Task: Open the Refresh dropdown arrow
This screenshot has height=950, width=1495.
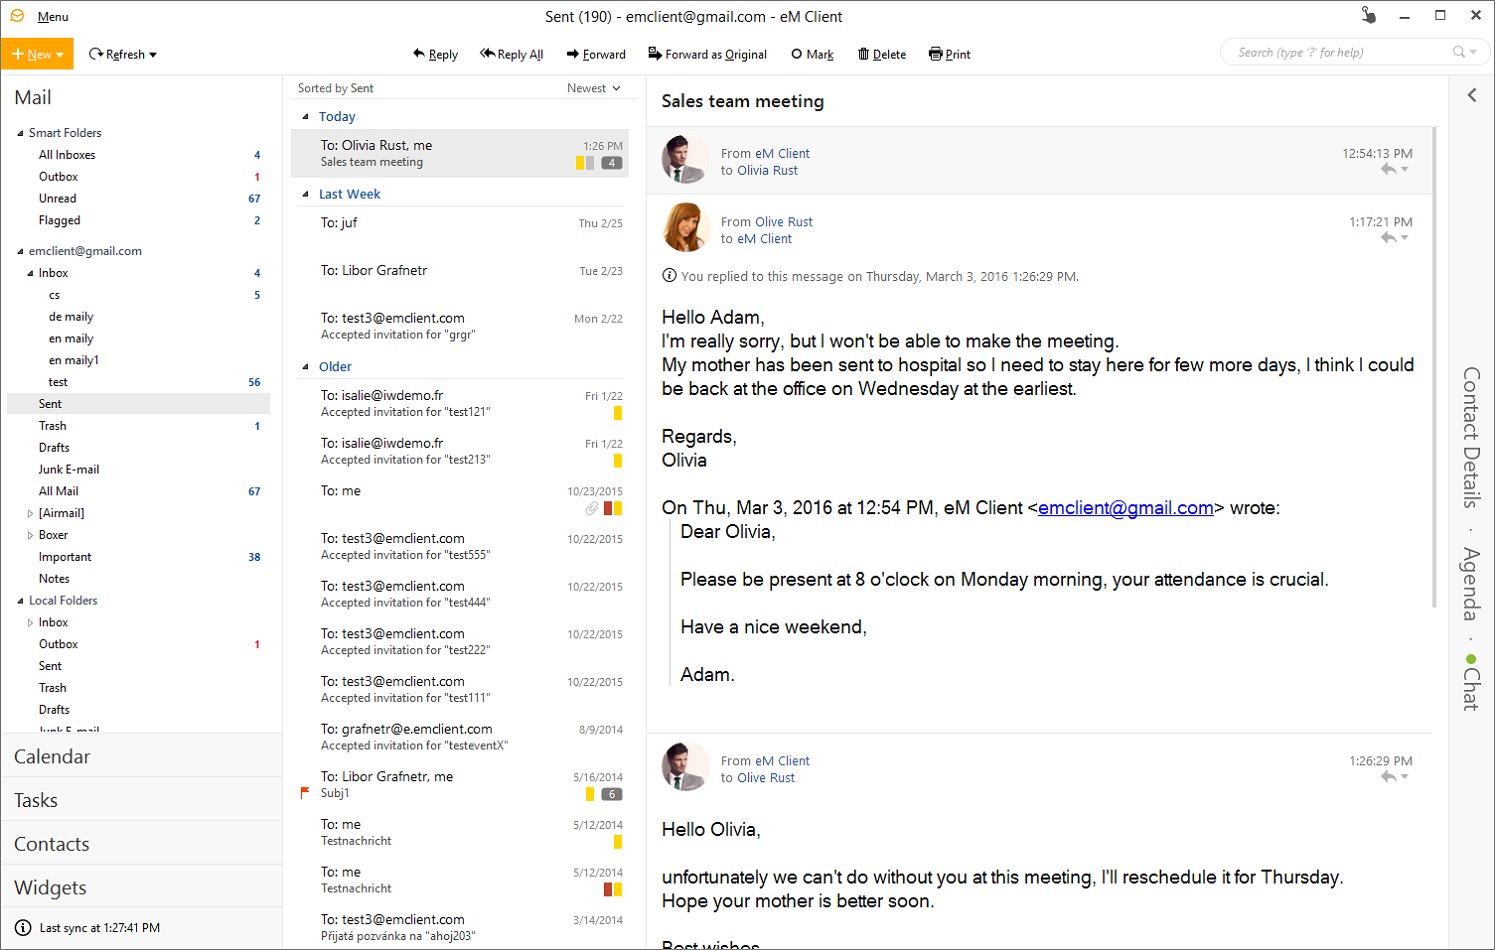Action: point(153,55)
